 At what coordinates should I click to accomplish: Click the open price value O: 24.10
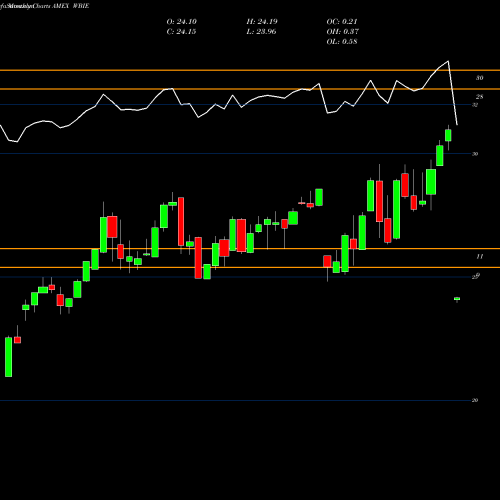click(181, 22)
